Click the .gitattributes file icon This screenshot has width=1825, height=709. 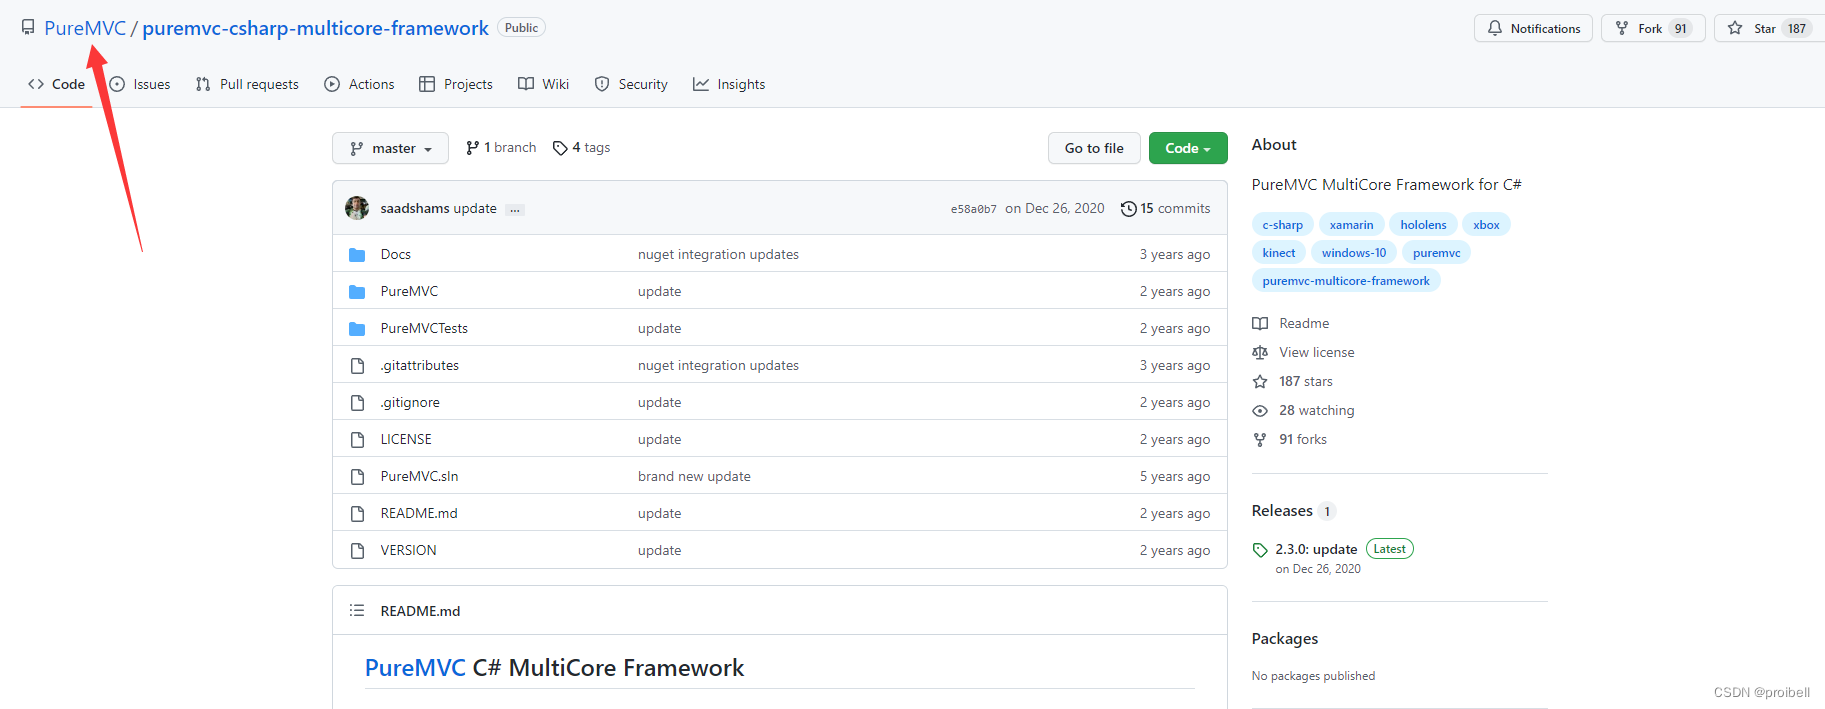pyautogui.click(x=357, y=365)
